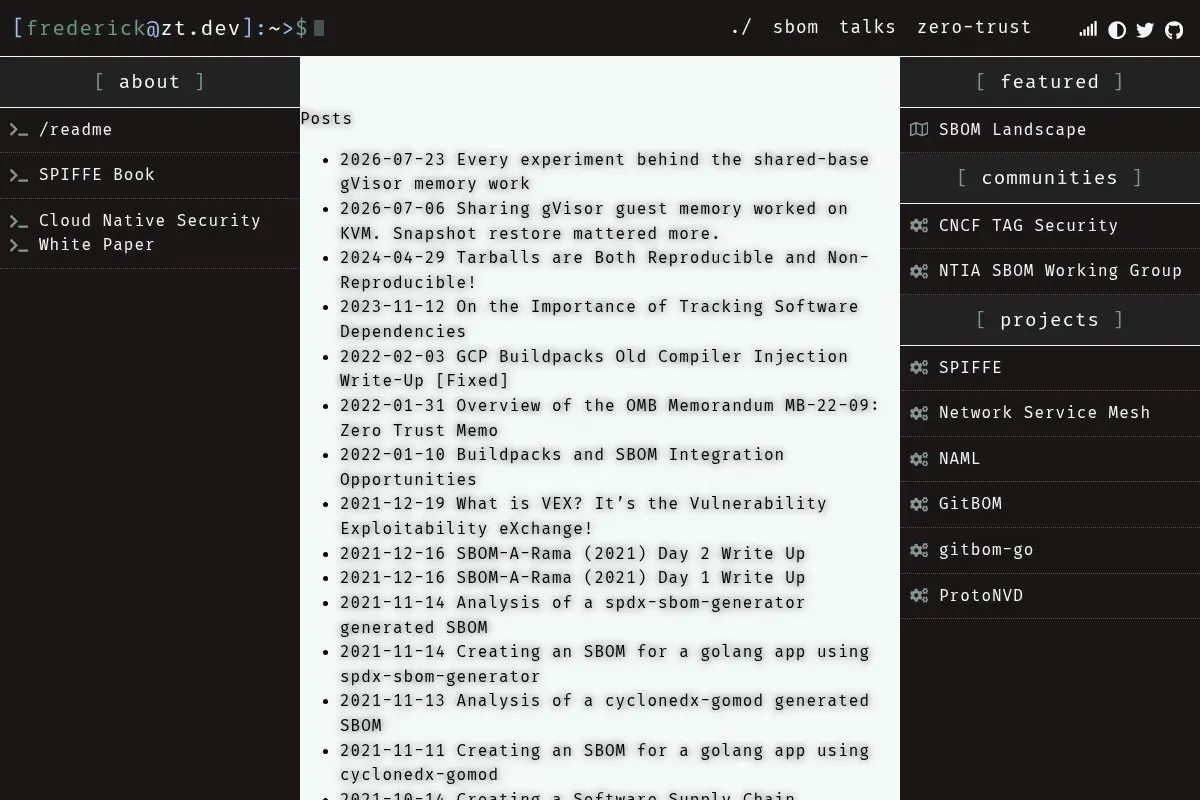The width and height of the screenshot is (1200, 800).
Task: Click the gears icon beside ProtoNVD
Action: [919, 596]
